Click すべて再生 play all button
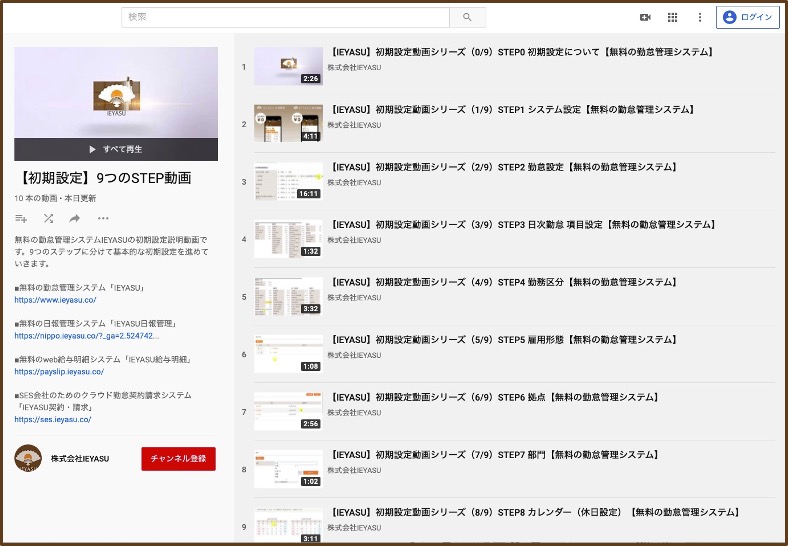The height and width of the screenshot is (546, 788). [116, 149]
